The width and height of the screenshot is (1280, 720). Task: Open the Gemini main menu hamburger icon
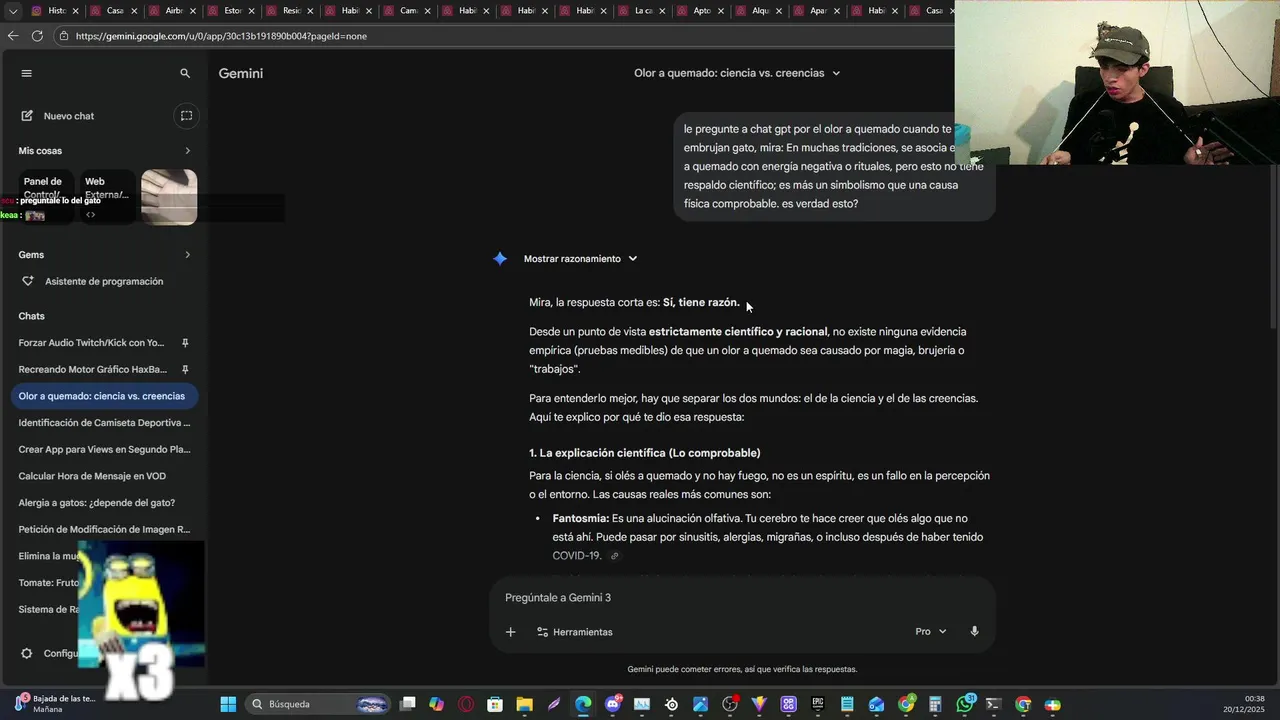pos(27,73)
